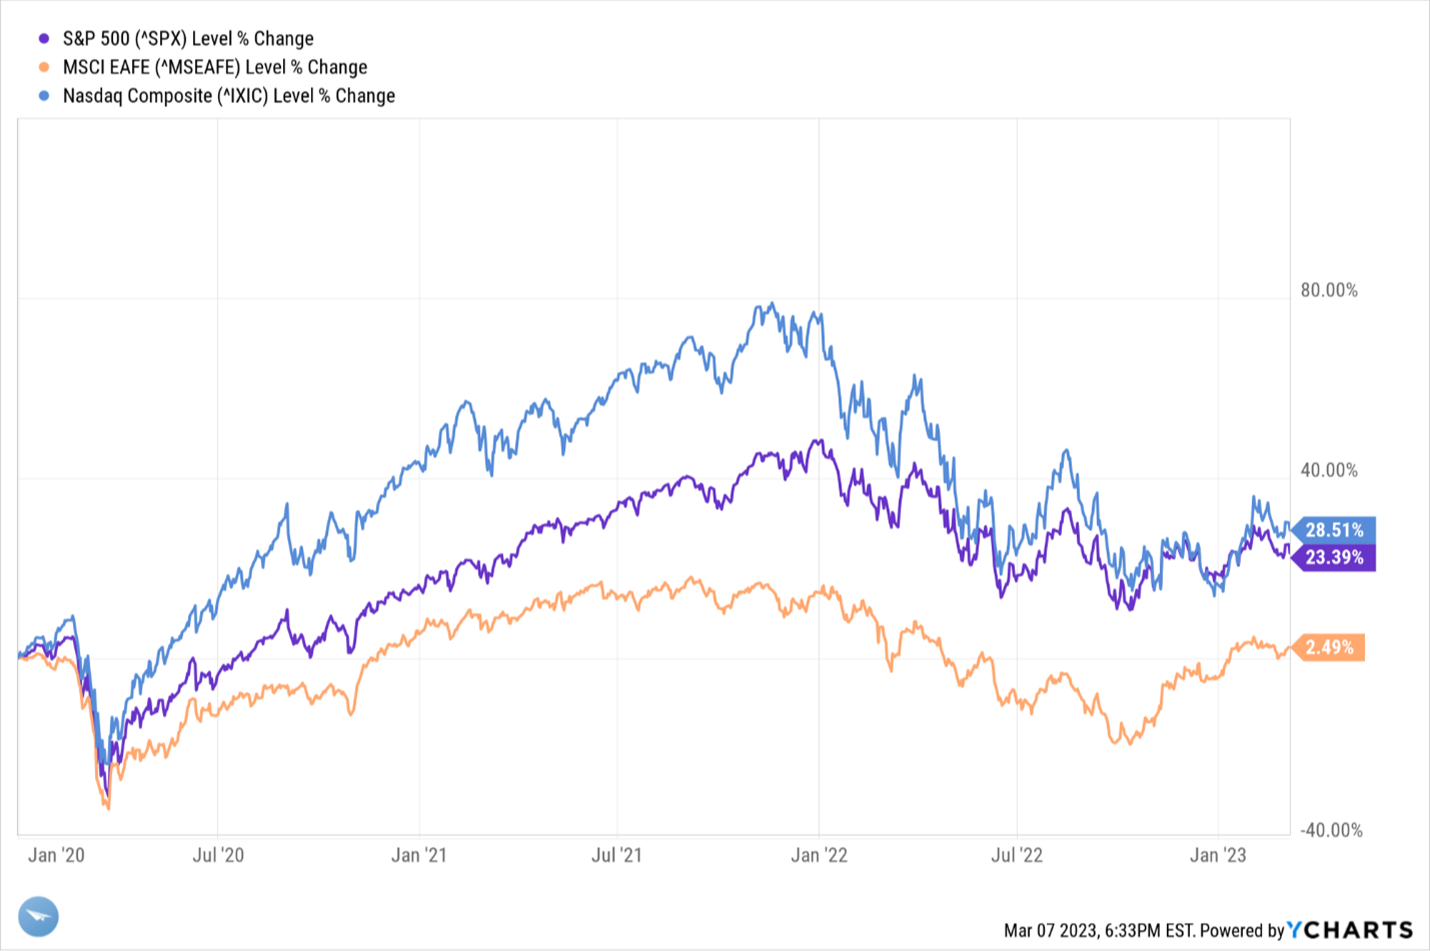Click the orange 2.49% value tag
Viewport: 1430px width, 951px height.
coord(1329,647)
